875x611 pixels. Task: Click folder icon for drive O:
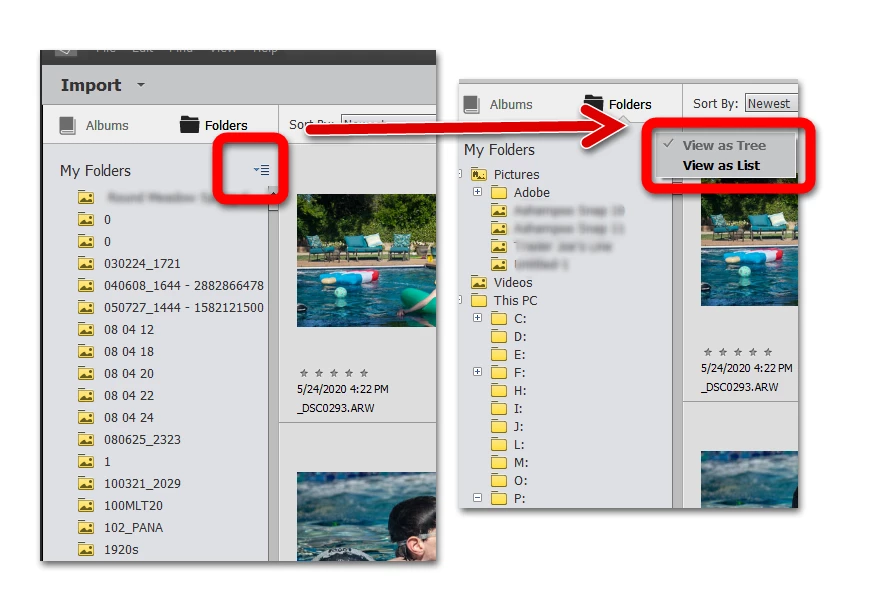click(x=499, y=480)
